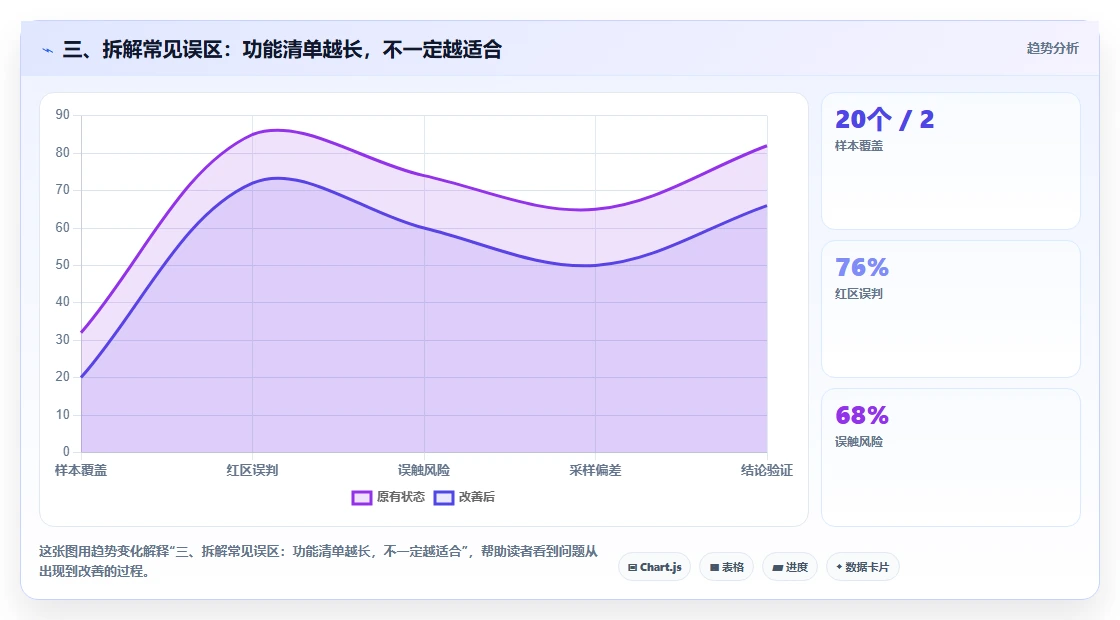Viewport: 1120px width, 620px height.
Task: Open the 20个 / 2 样本覆盖 card
Action: (x=951, y=161)
